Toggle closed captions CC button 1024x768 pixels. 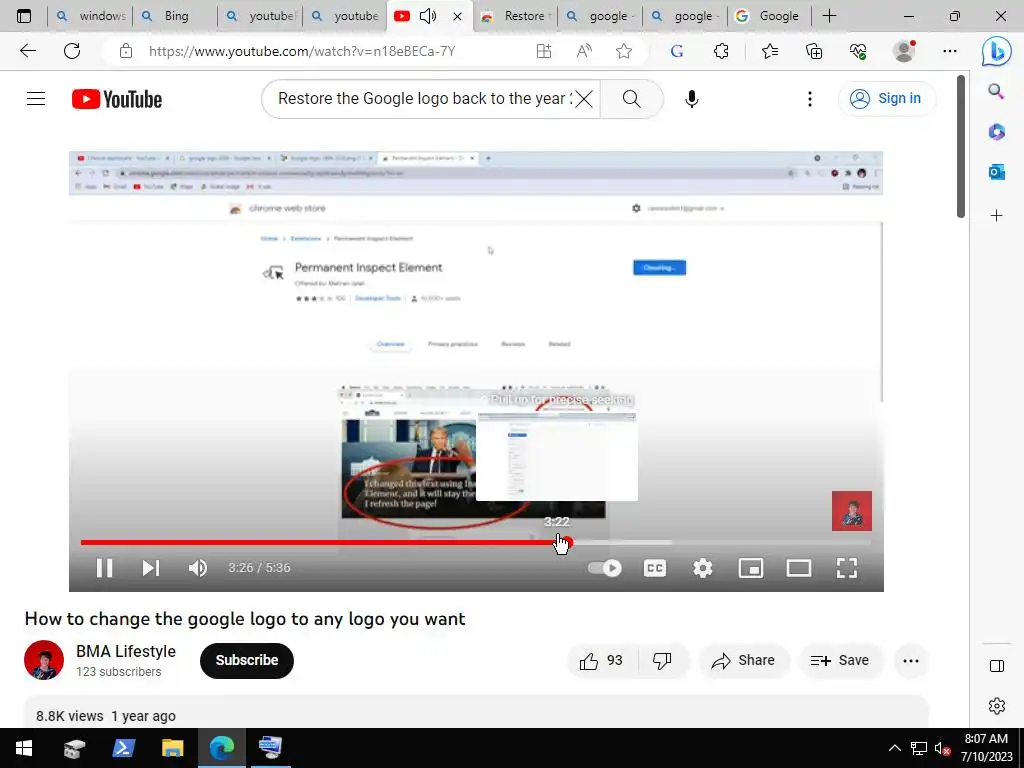tap(655, 568)
